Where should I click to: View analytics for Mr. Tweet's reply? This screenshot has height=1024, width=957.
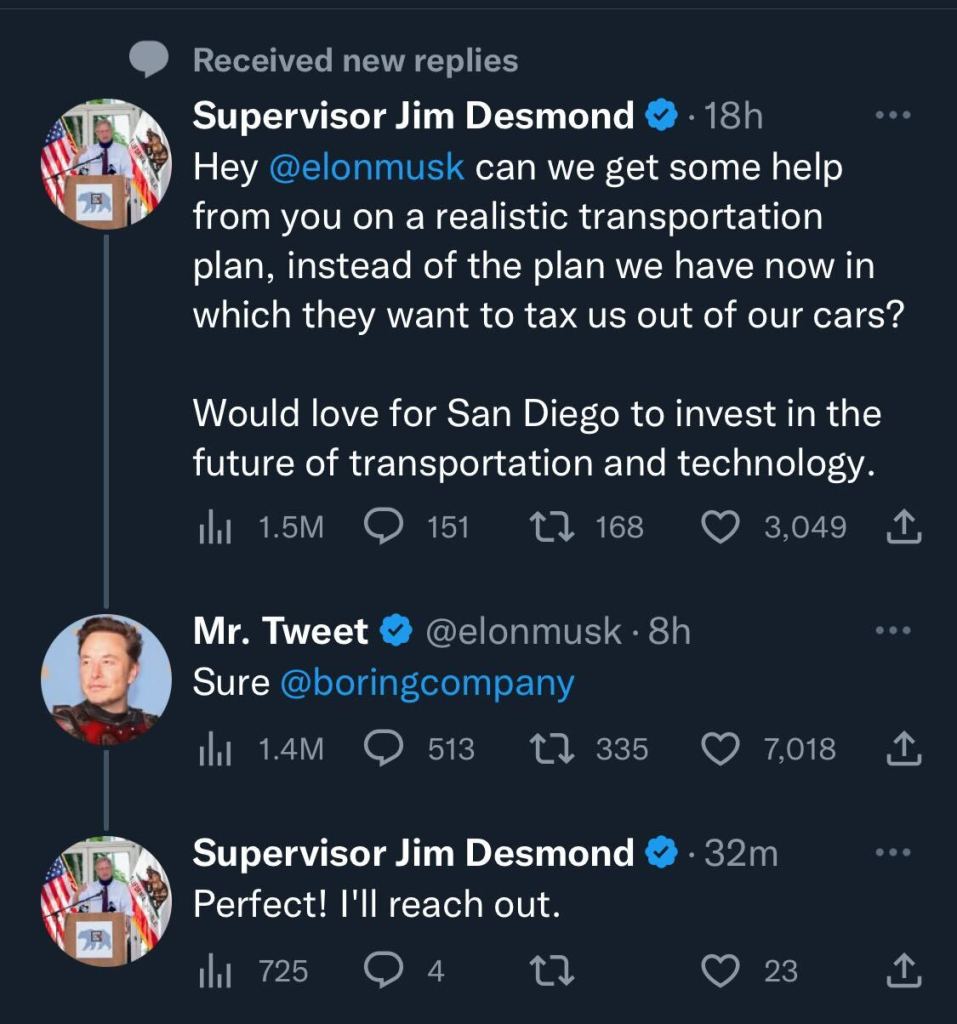(212, 748)
